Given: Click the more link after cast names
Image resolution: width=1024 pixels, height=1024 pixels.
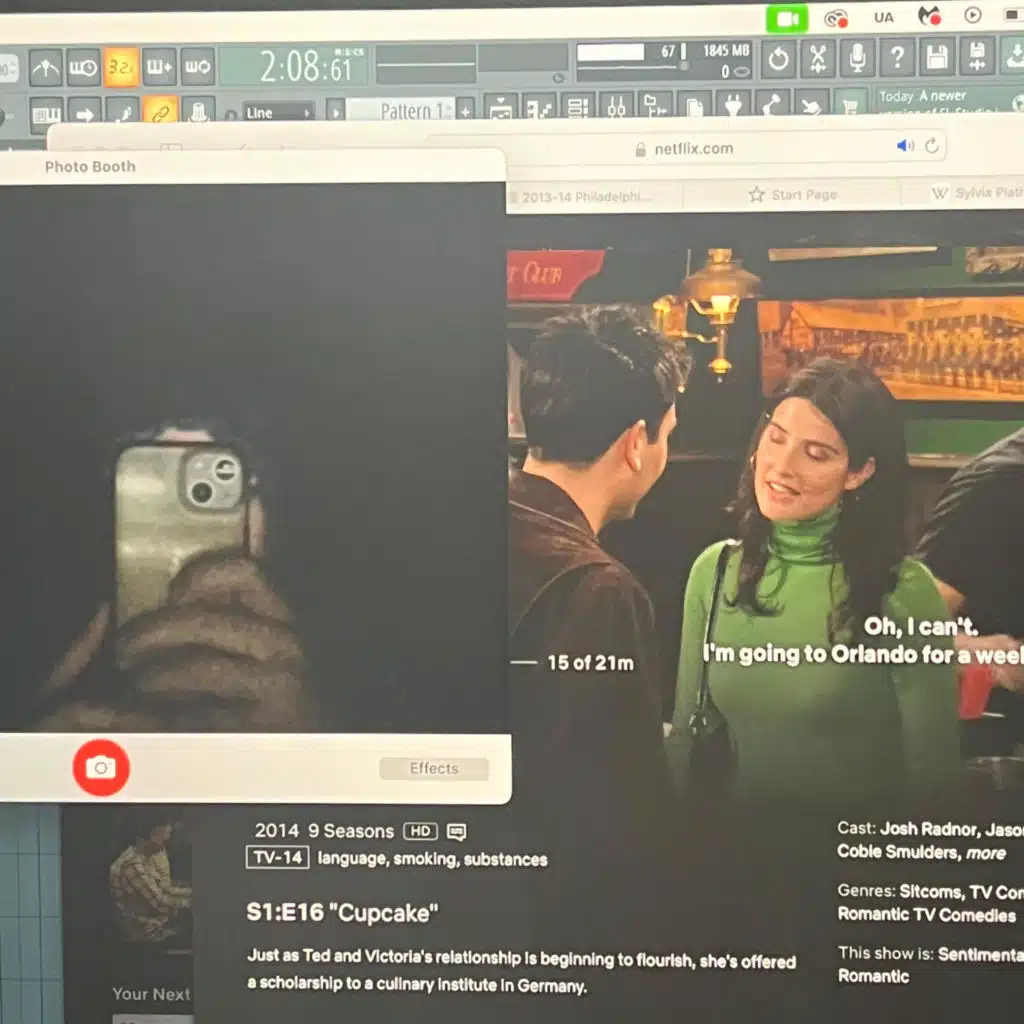Looking at the screenshot, I should click(x=985, y=853).
